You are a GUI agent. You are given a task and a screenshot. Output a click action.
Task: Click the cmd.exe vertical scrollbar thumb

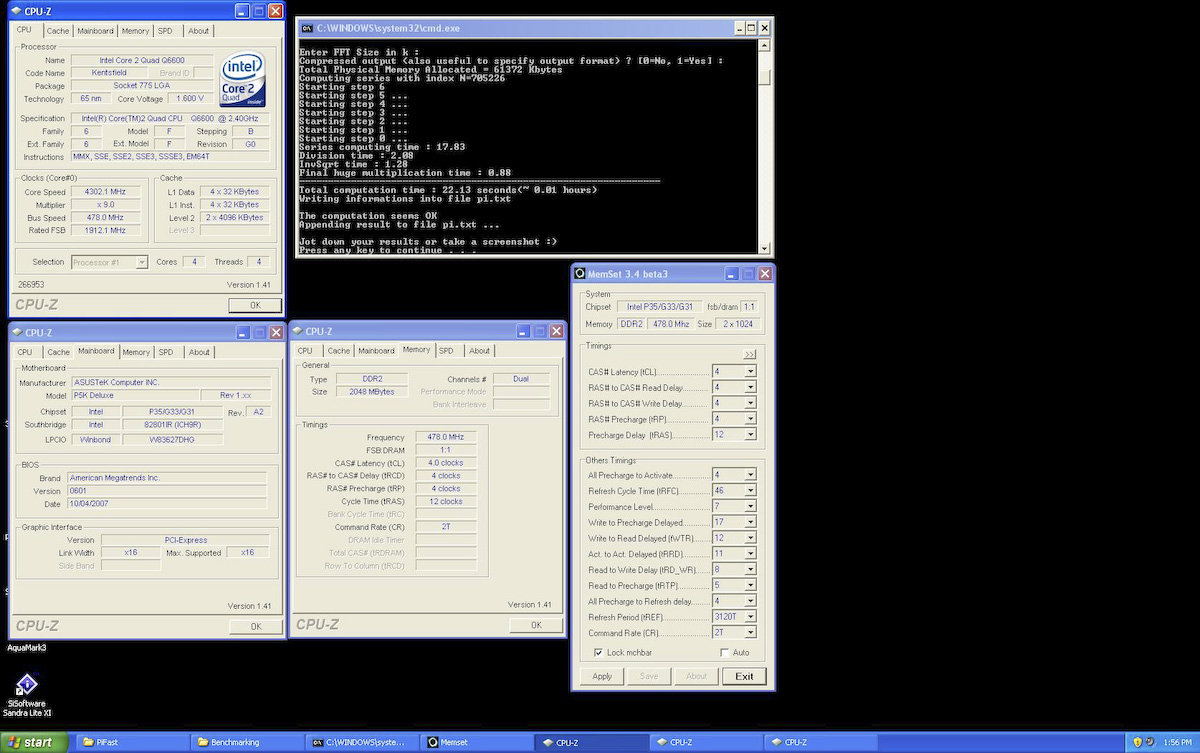click(x=765, y=77)
